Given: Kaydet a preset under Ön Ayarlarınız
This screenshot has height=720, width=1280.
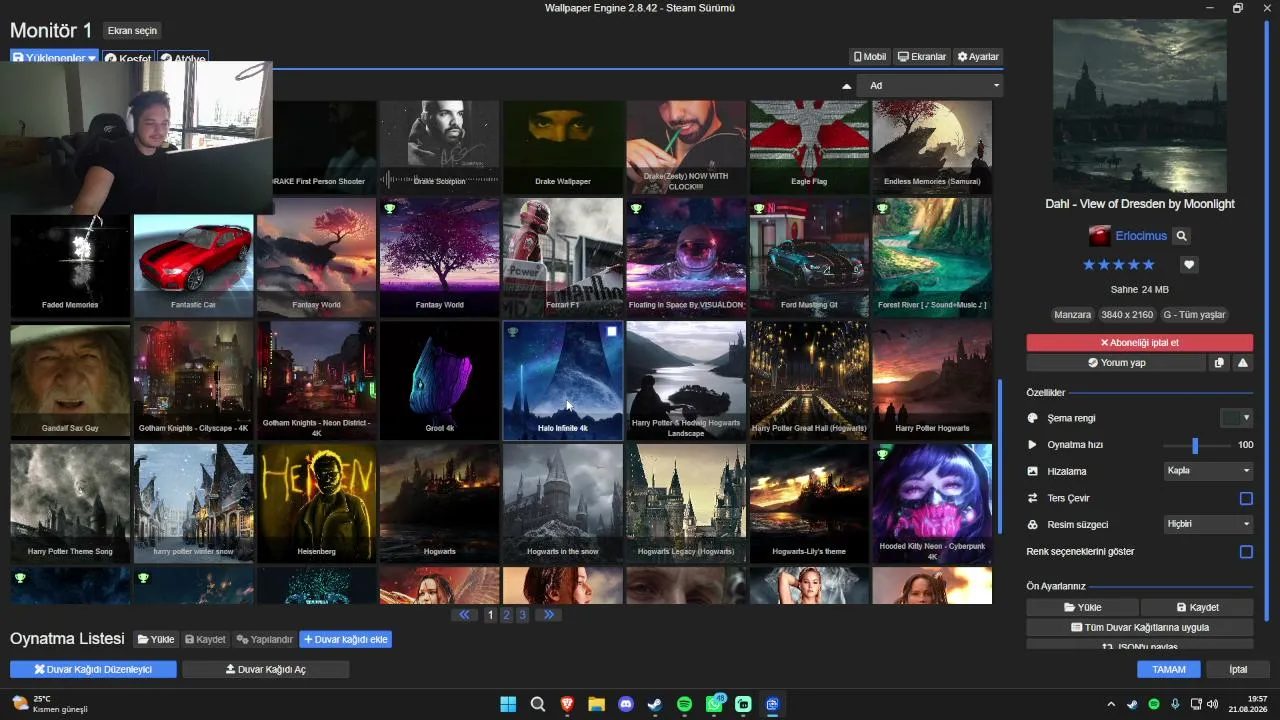Looking at the screenshot, I should (1197, 607).
